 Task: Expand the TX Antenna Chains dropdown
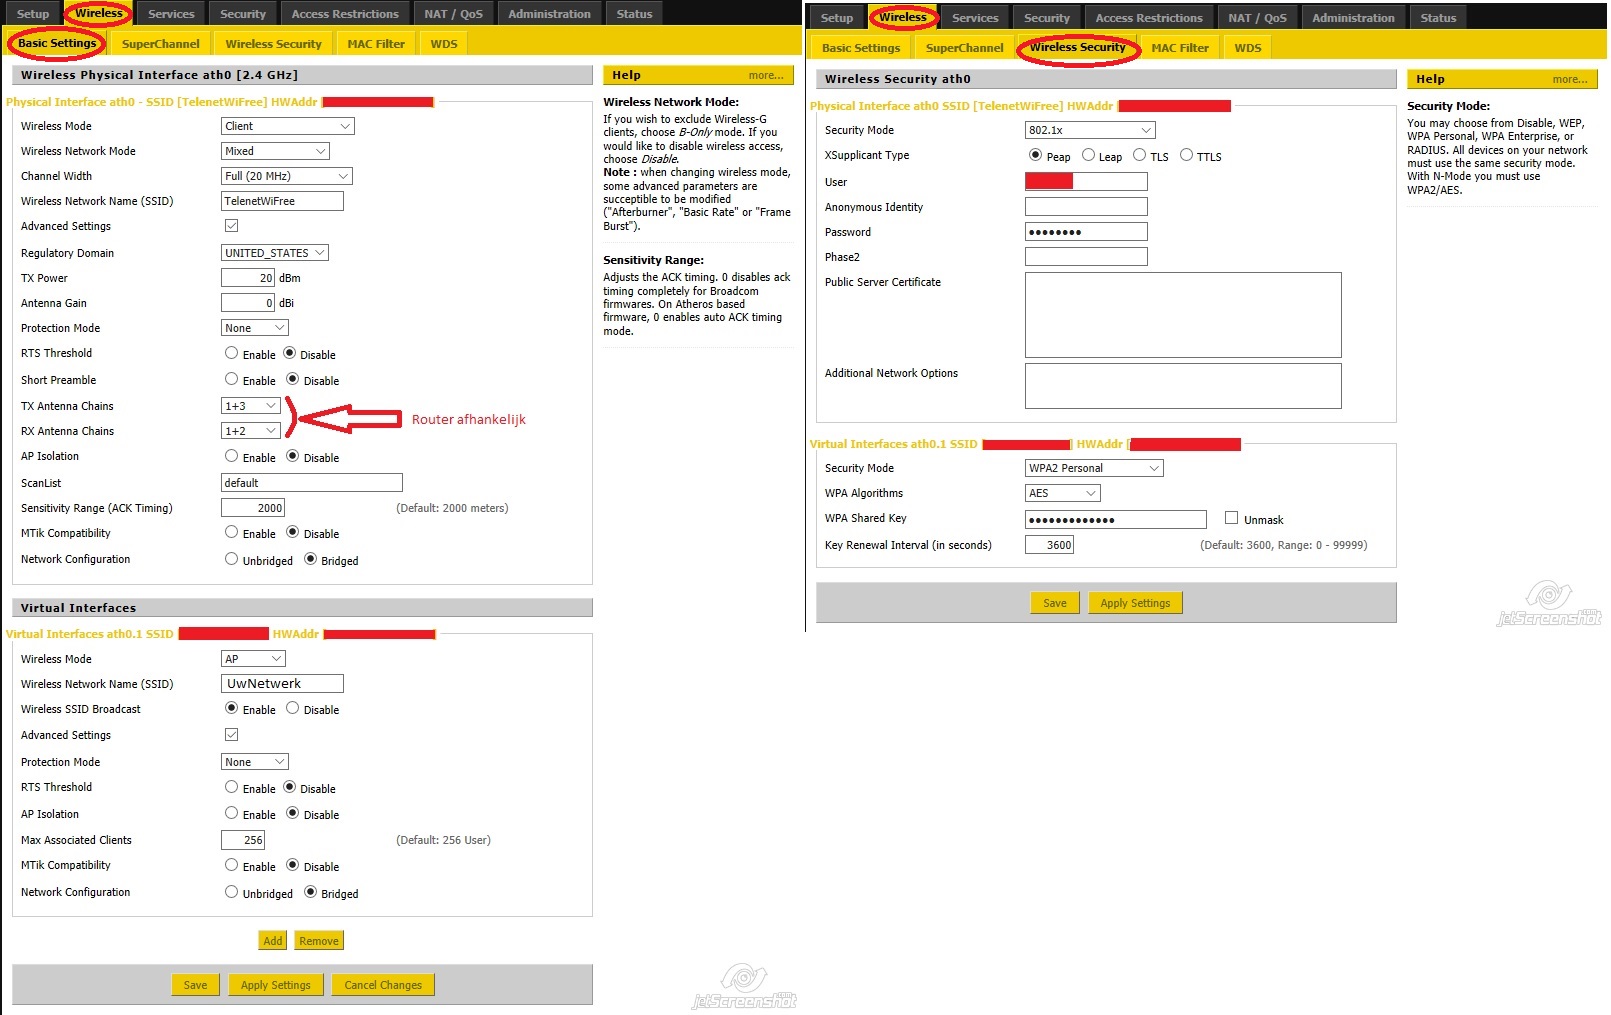(250, 406)
